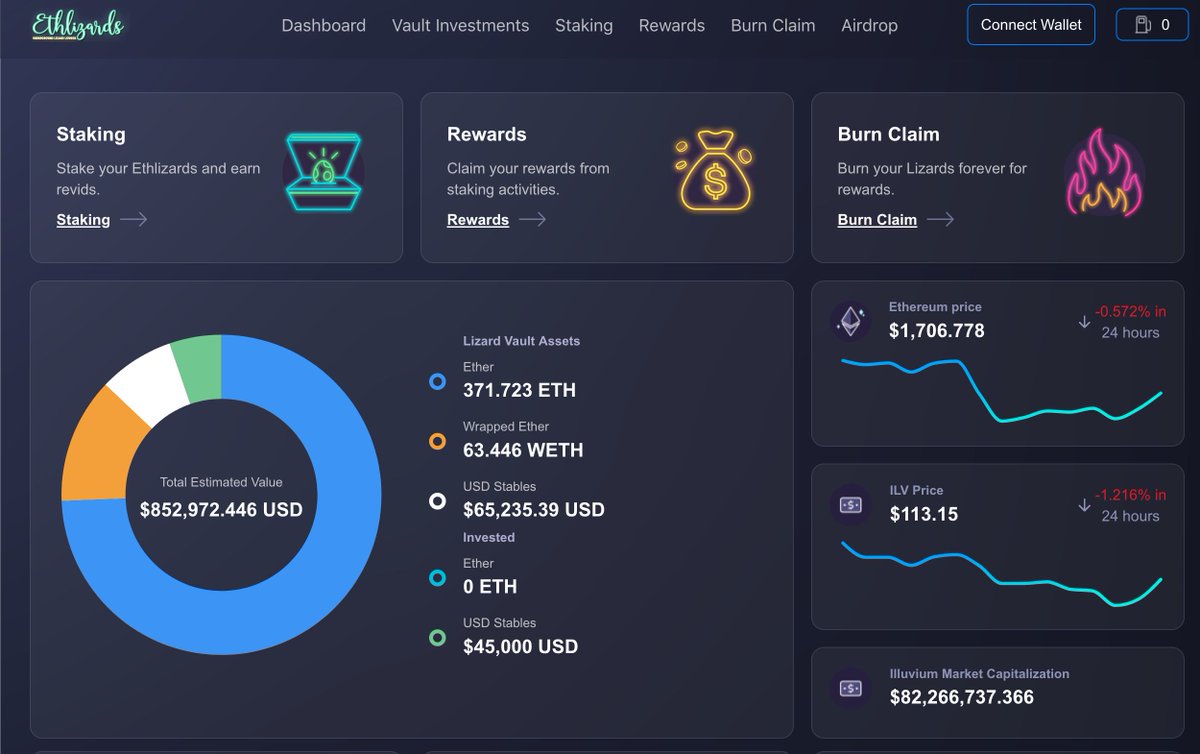The image size is (1200, 754).
Task: Click down arrow next to -0.572%
Action: tap(1084, 322)
